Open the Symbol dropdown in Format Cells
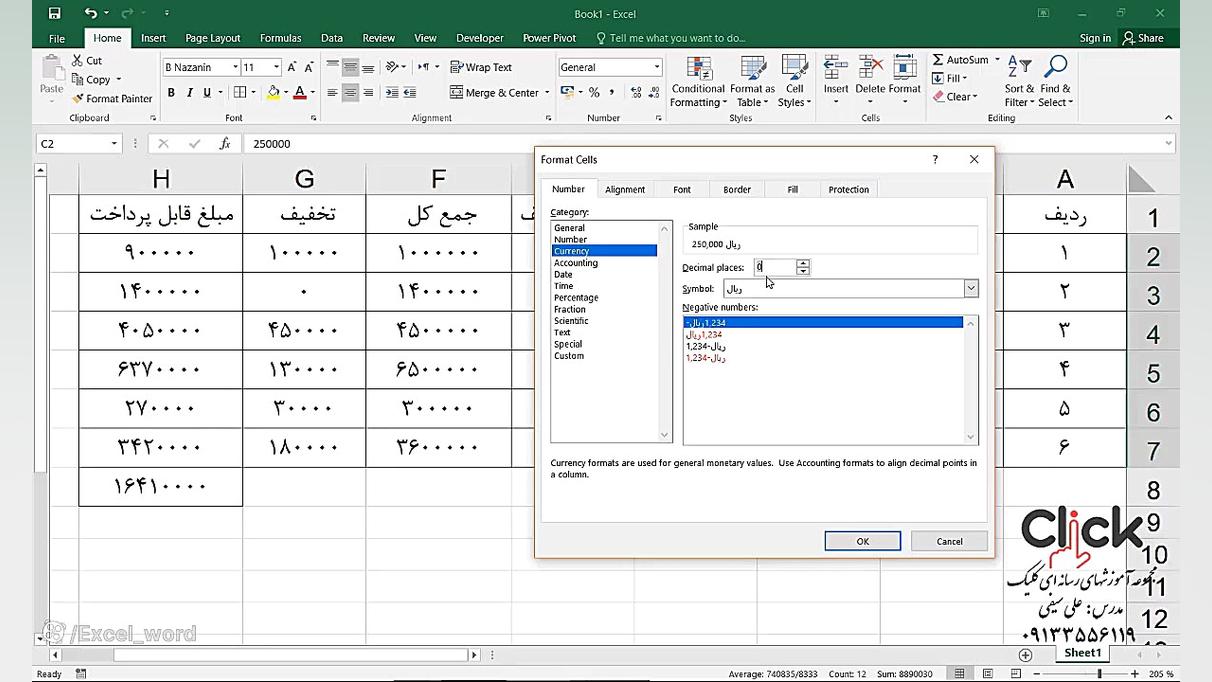1212x682 pixels. click(970, 288)
